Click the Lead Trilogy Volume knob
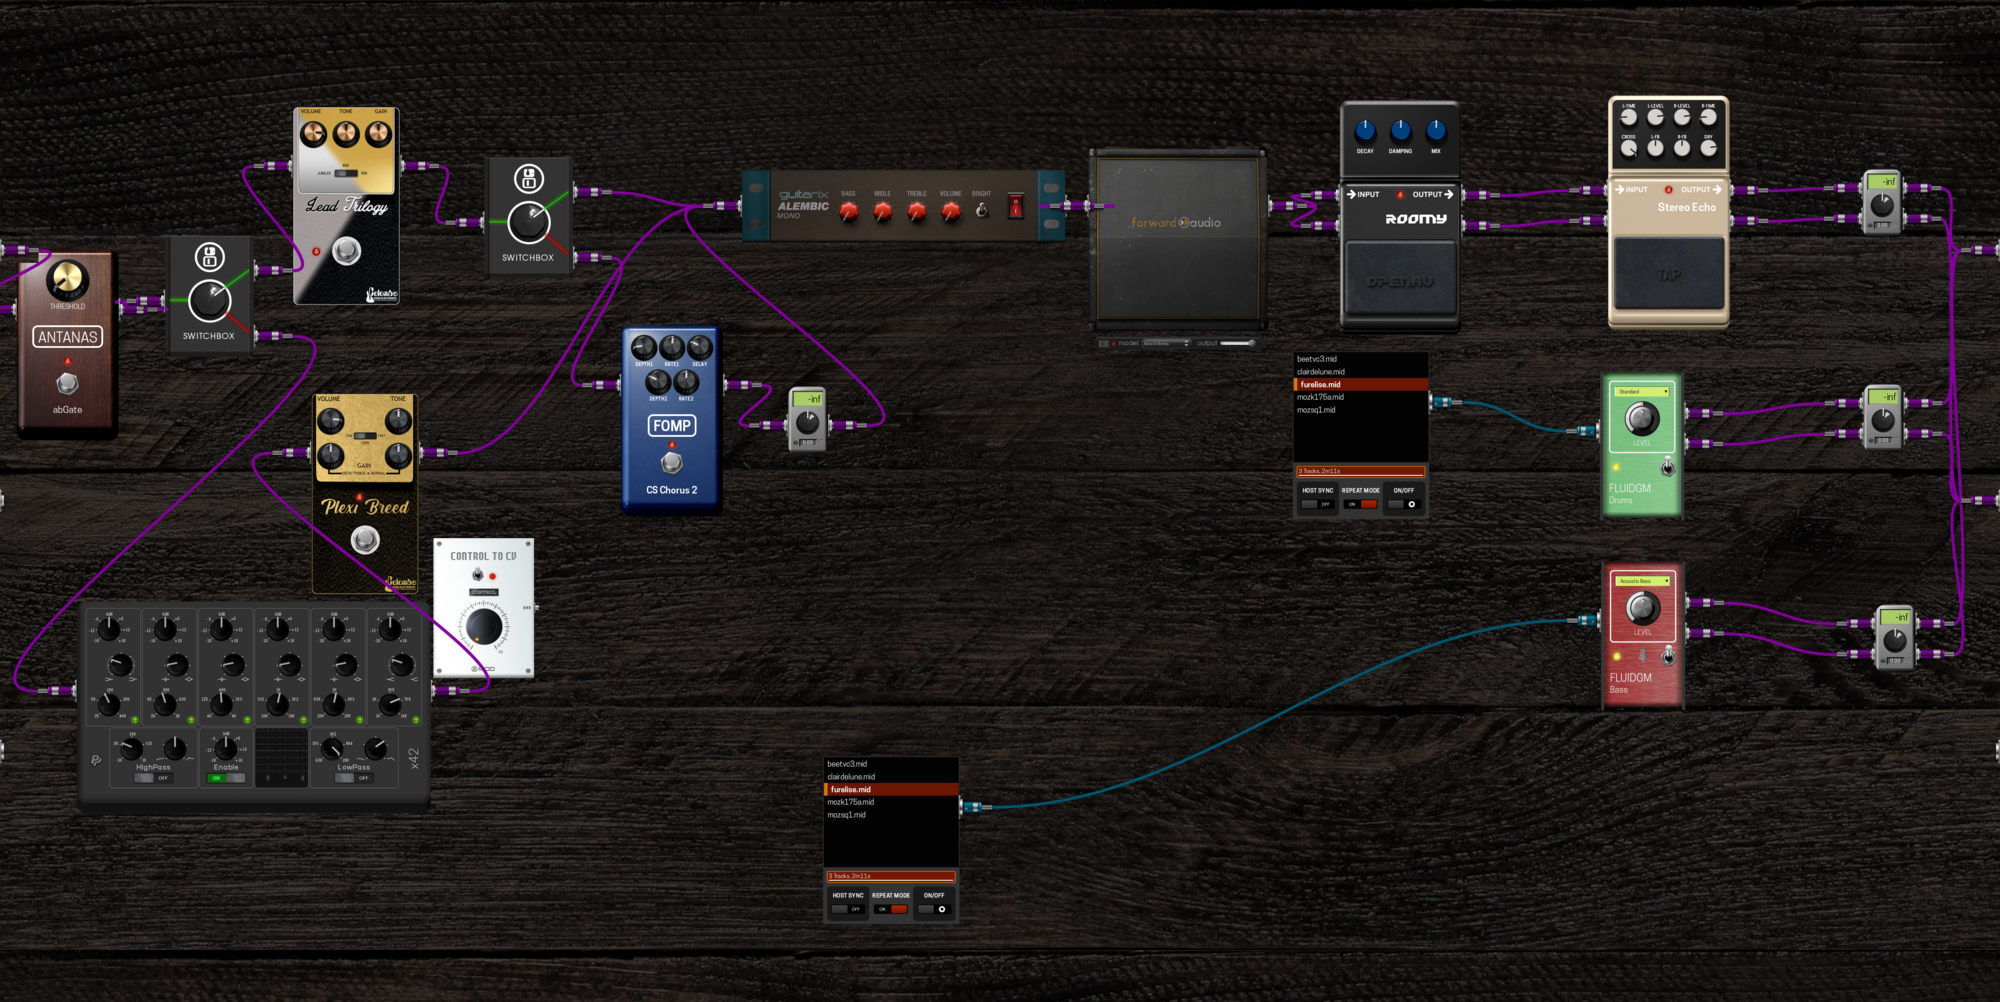 (x=313, y=133)
